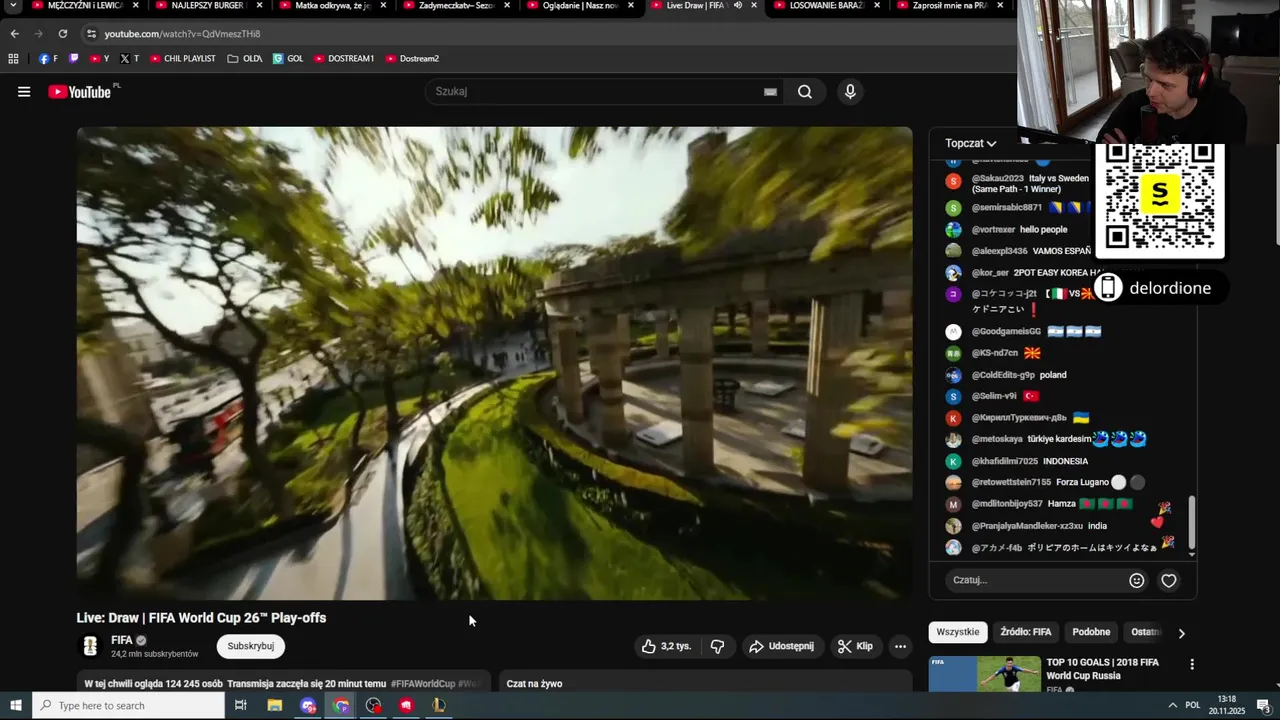The width and height of the screenshot is (1280, 720).
Task: Reload the page with the refresh icon
Action: [62, 34]
